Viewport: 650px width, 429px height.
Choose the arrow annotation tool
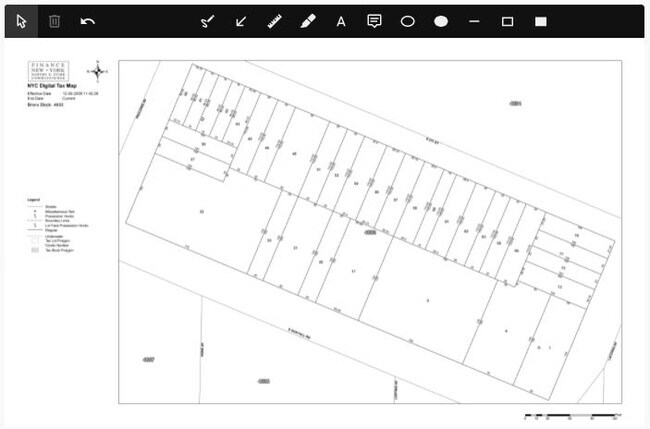click(x=241, y=21)
